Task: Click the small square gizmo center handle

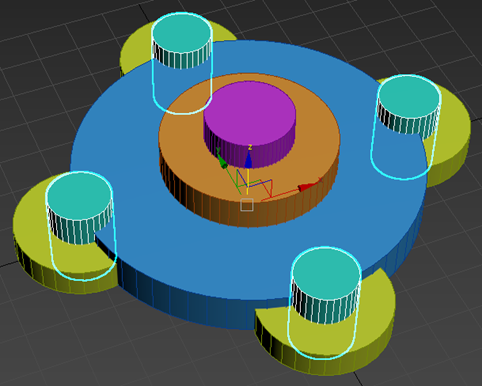Action: tap(247, 205)
